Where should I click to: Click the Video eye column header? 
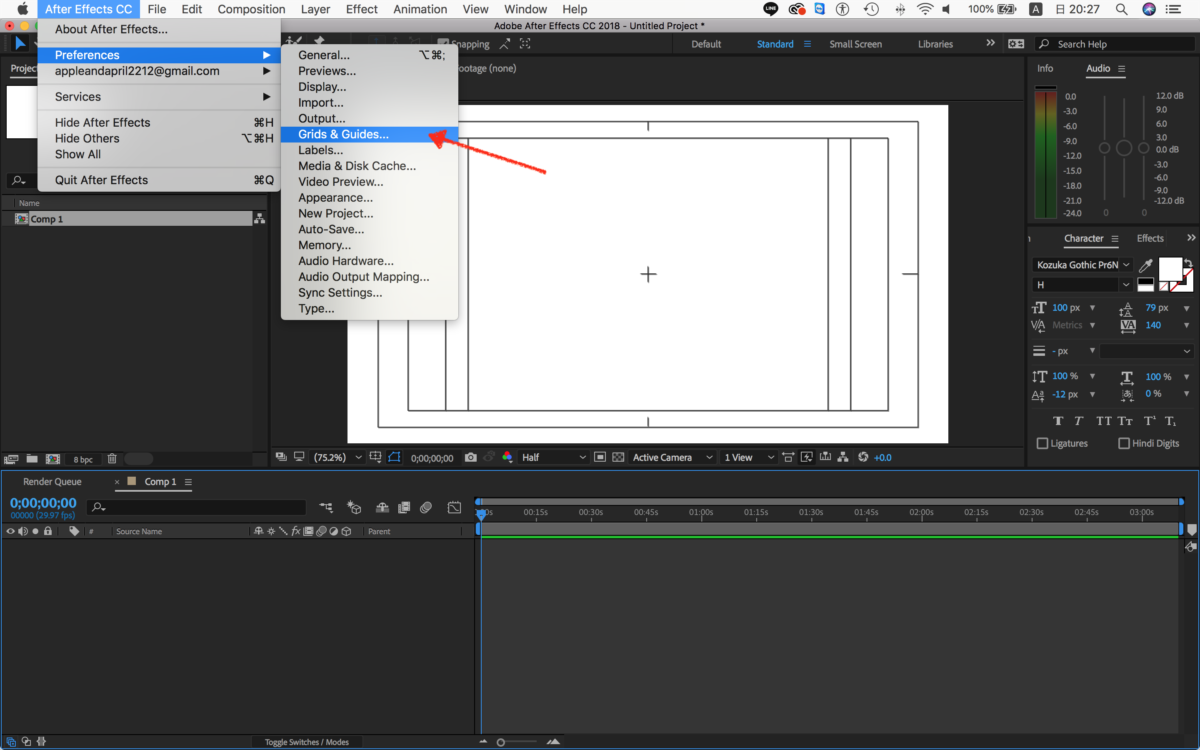click(x=11, y=531)
